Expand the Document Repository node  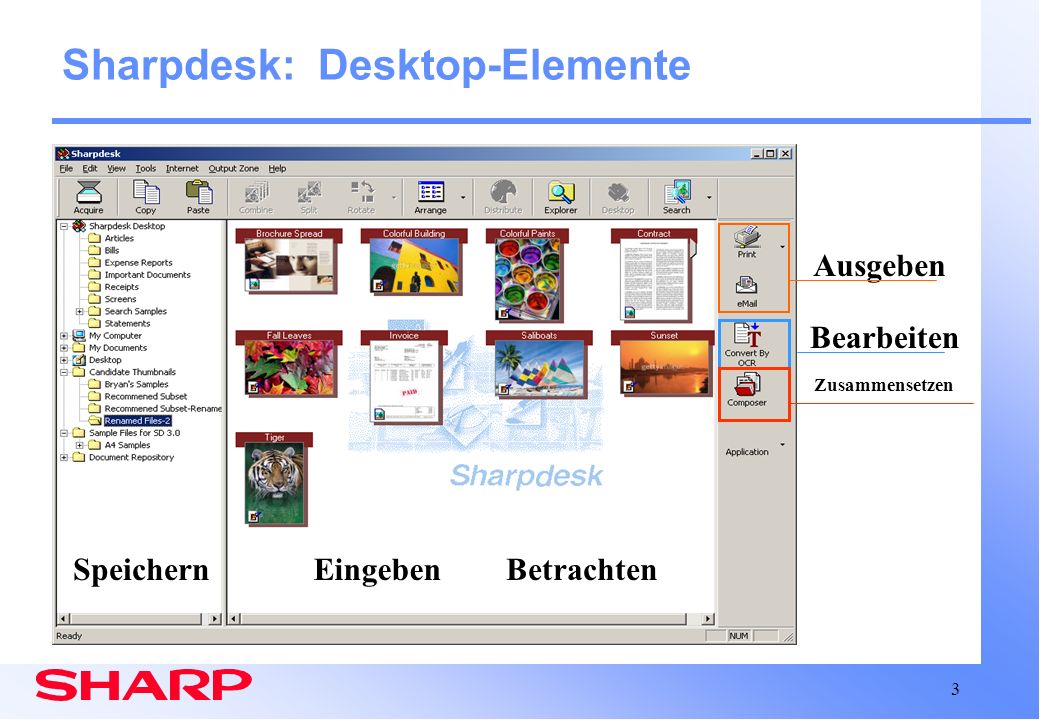64,457
